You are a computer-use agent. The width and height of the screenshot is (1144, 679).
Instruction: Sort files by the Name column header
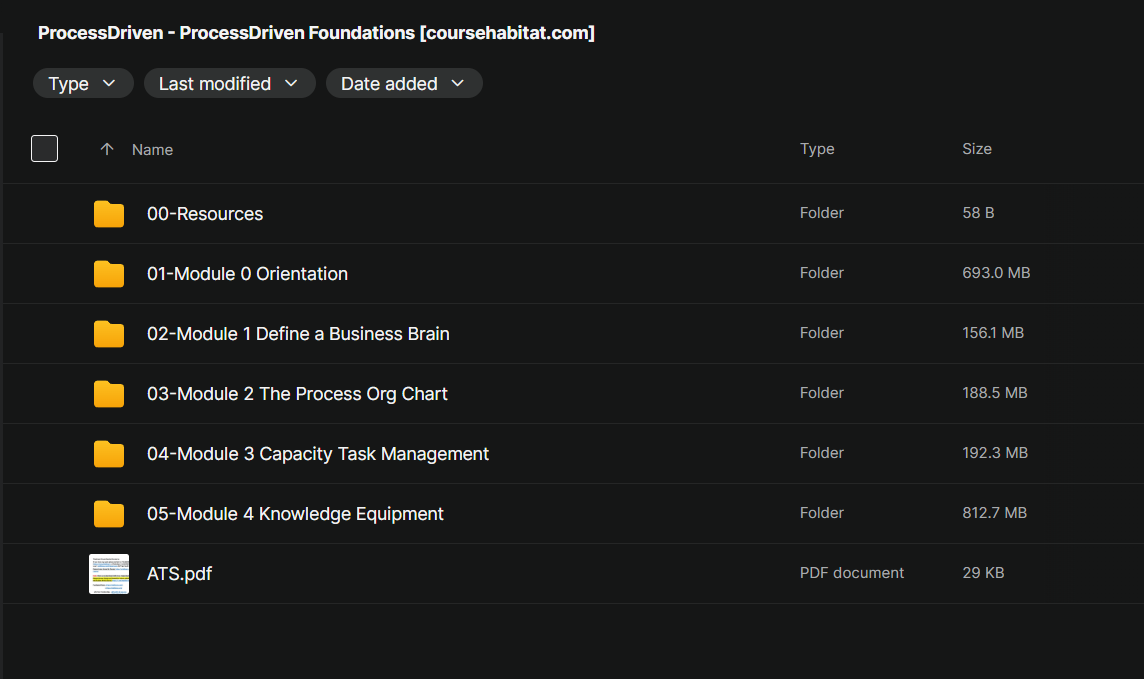click(153, 150)
